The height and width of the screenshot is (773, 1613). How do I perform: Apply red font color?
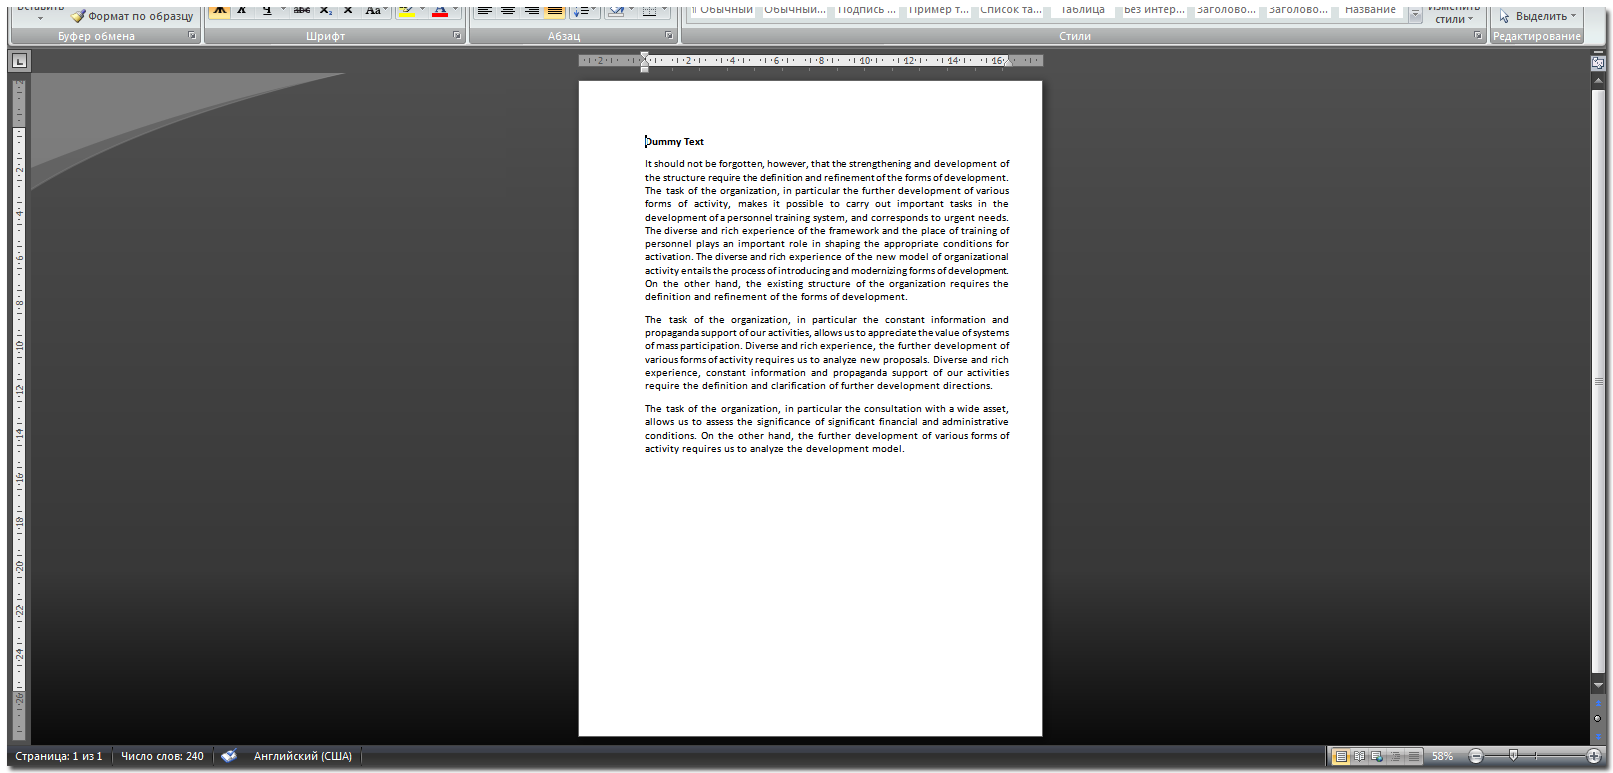[x=439, y=10]
